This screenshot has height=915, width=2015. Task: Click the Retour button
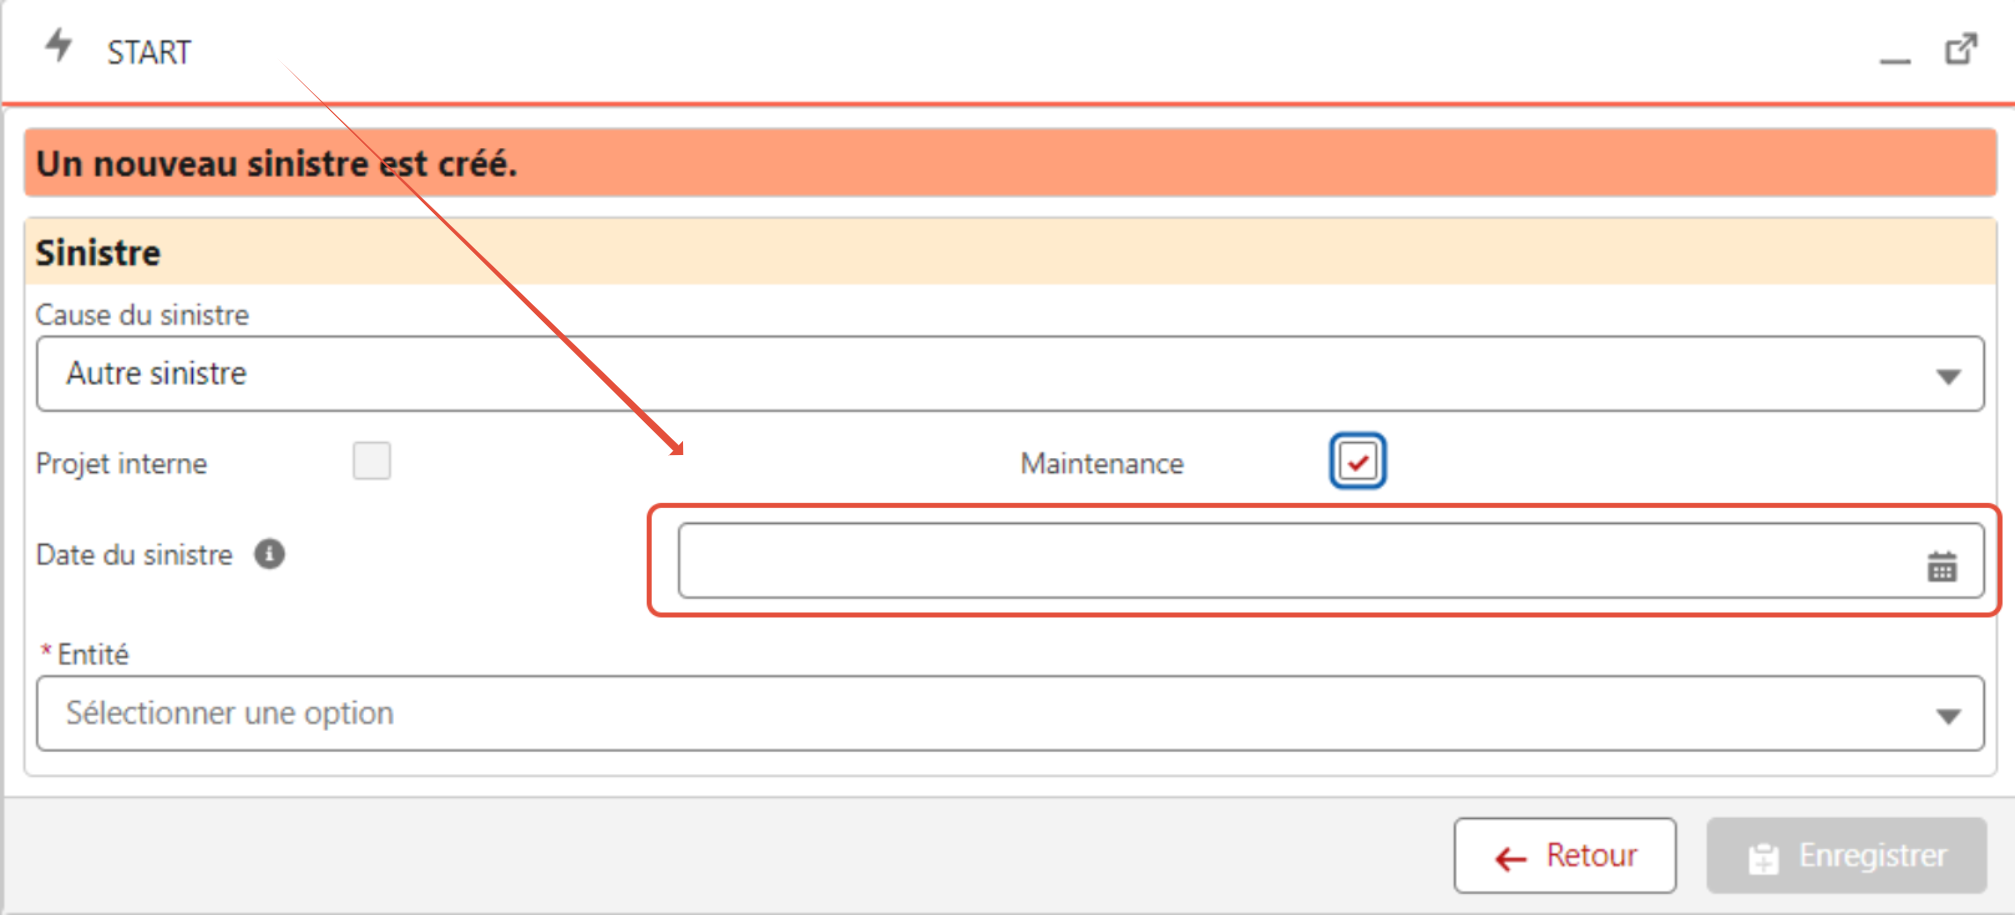1565,856
